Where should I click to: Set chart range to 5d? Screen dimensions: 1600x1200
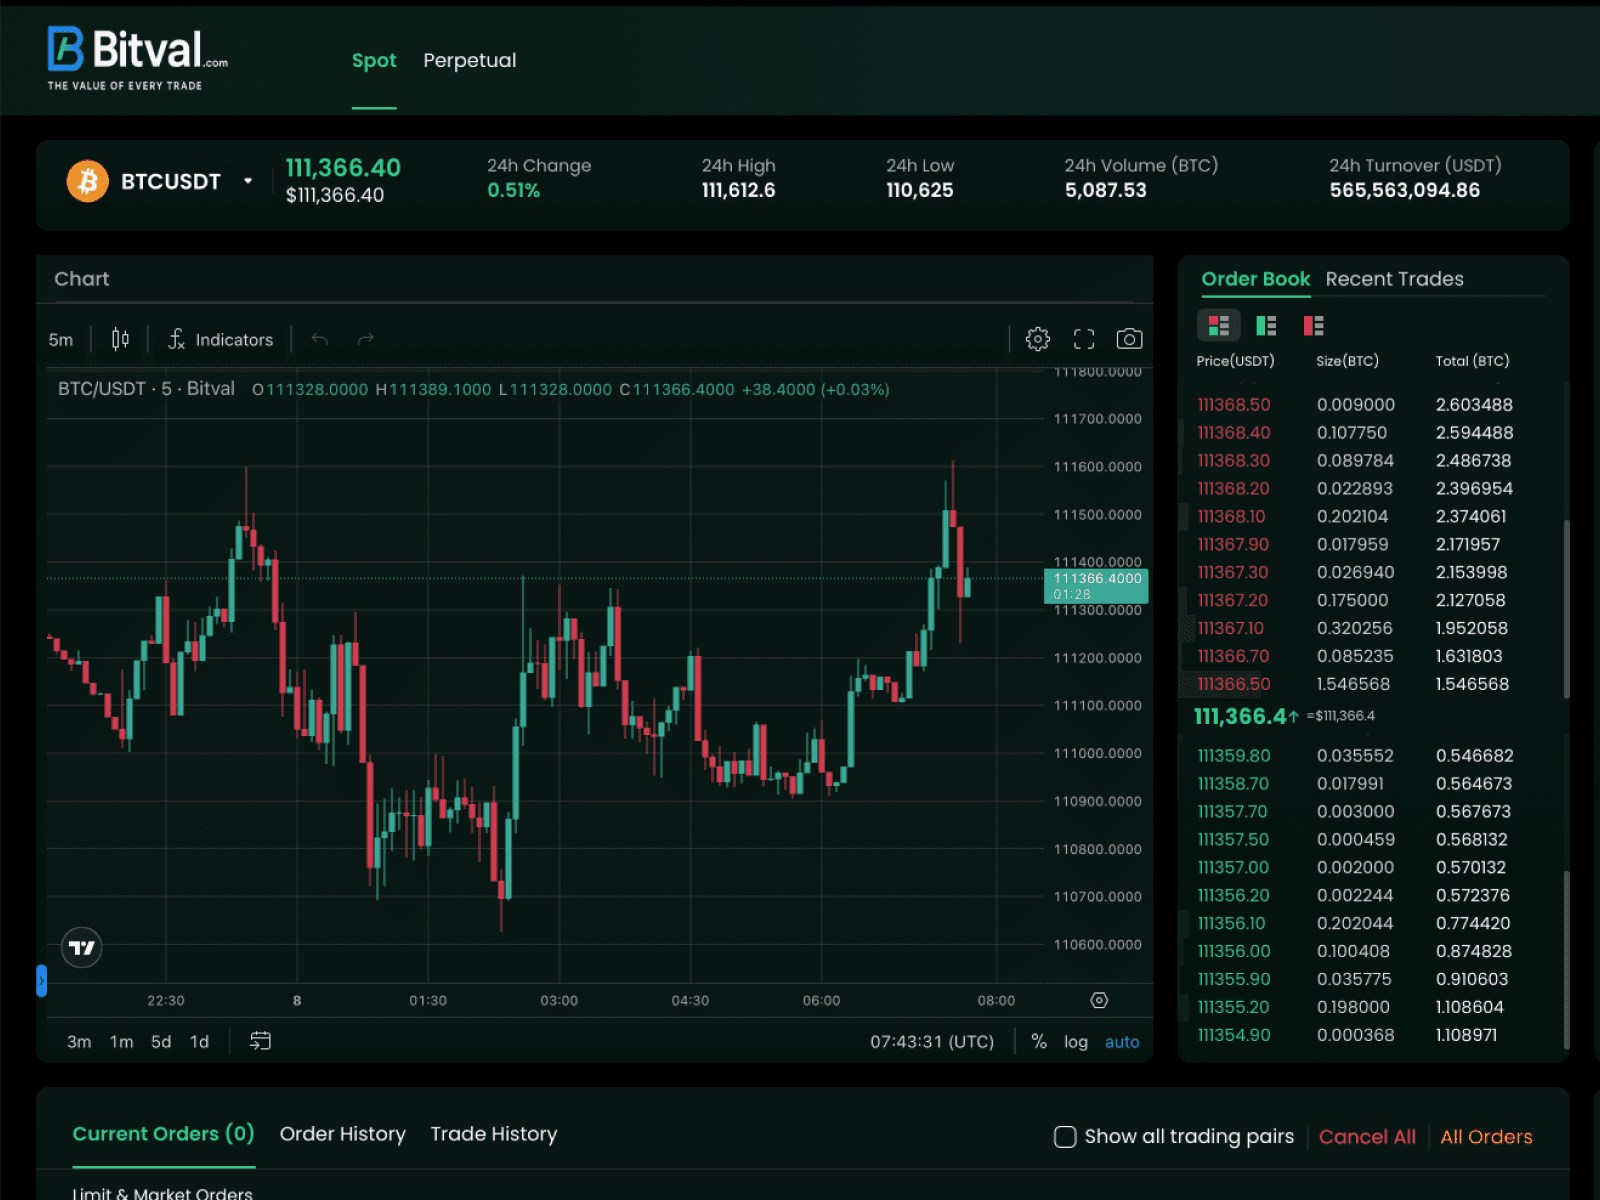point(161,1042)
